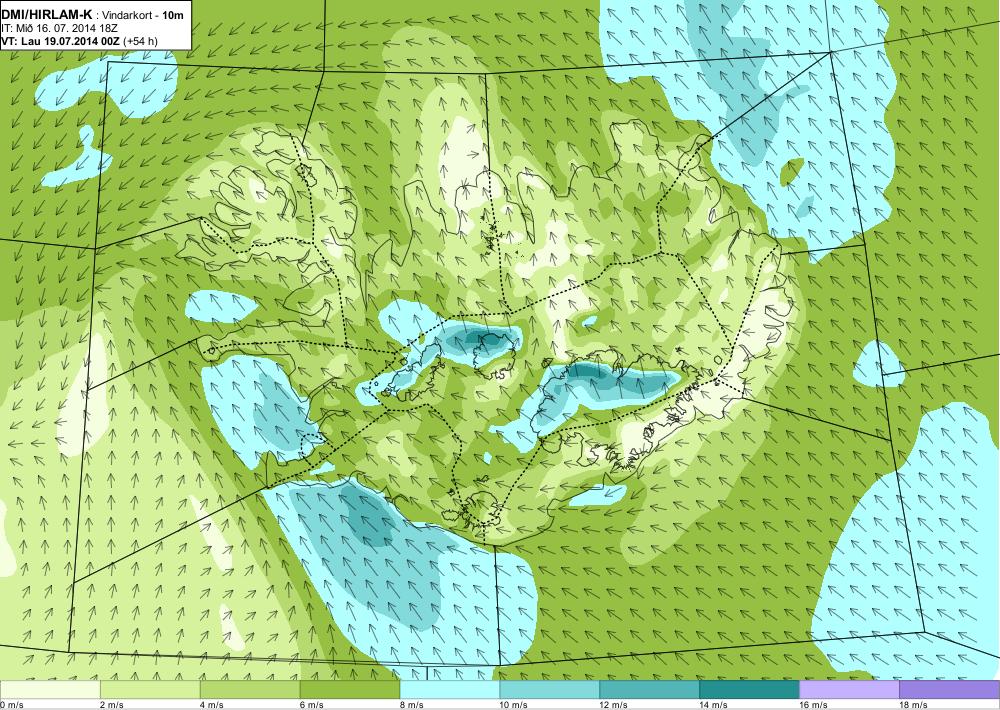Screen dimensions: 1000x710
Task: Click the '4 m/s' legend label
Action: coord(212,705)
